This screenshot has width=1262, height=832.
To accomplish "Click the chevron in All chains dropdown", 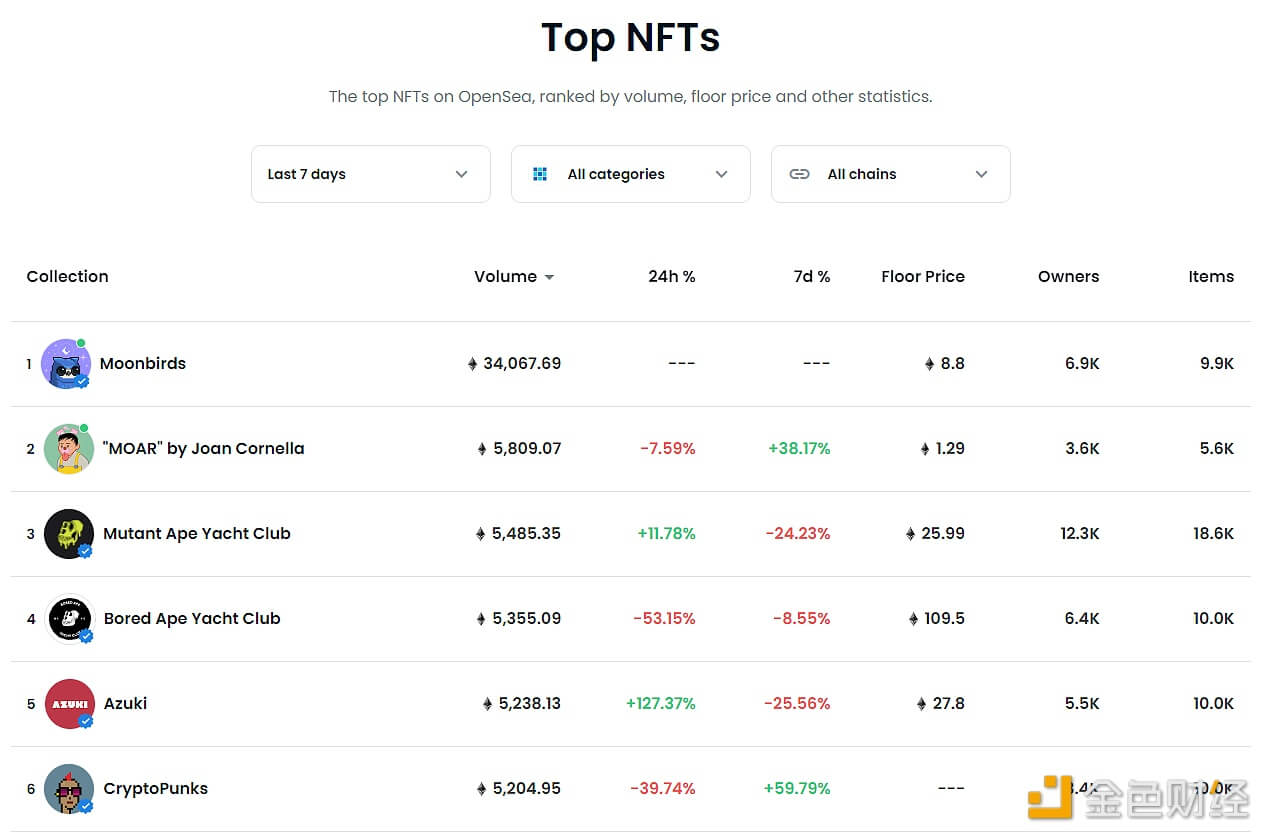I will [x=981, y=174].
